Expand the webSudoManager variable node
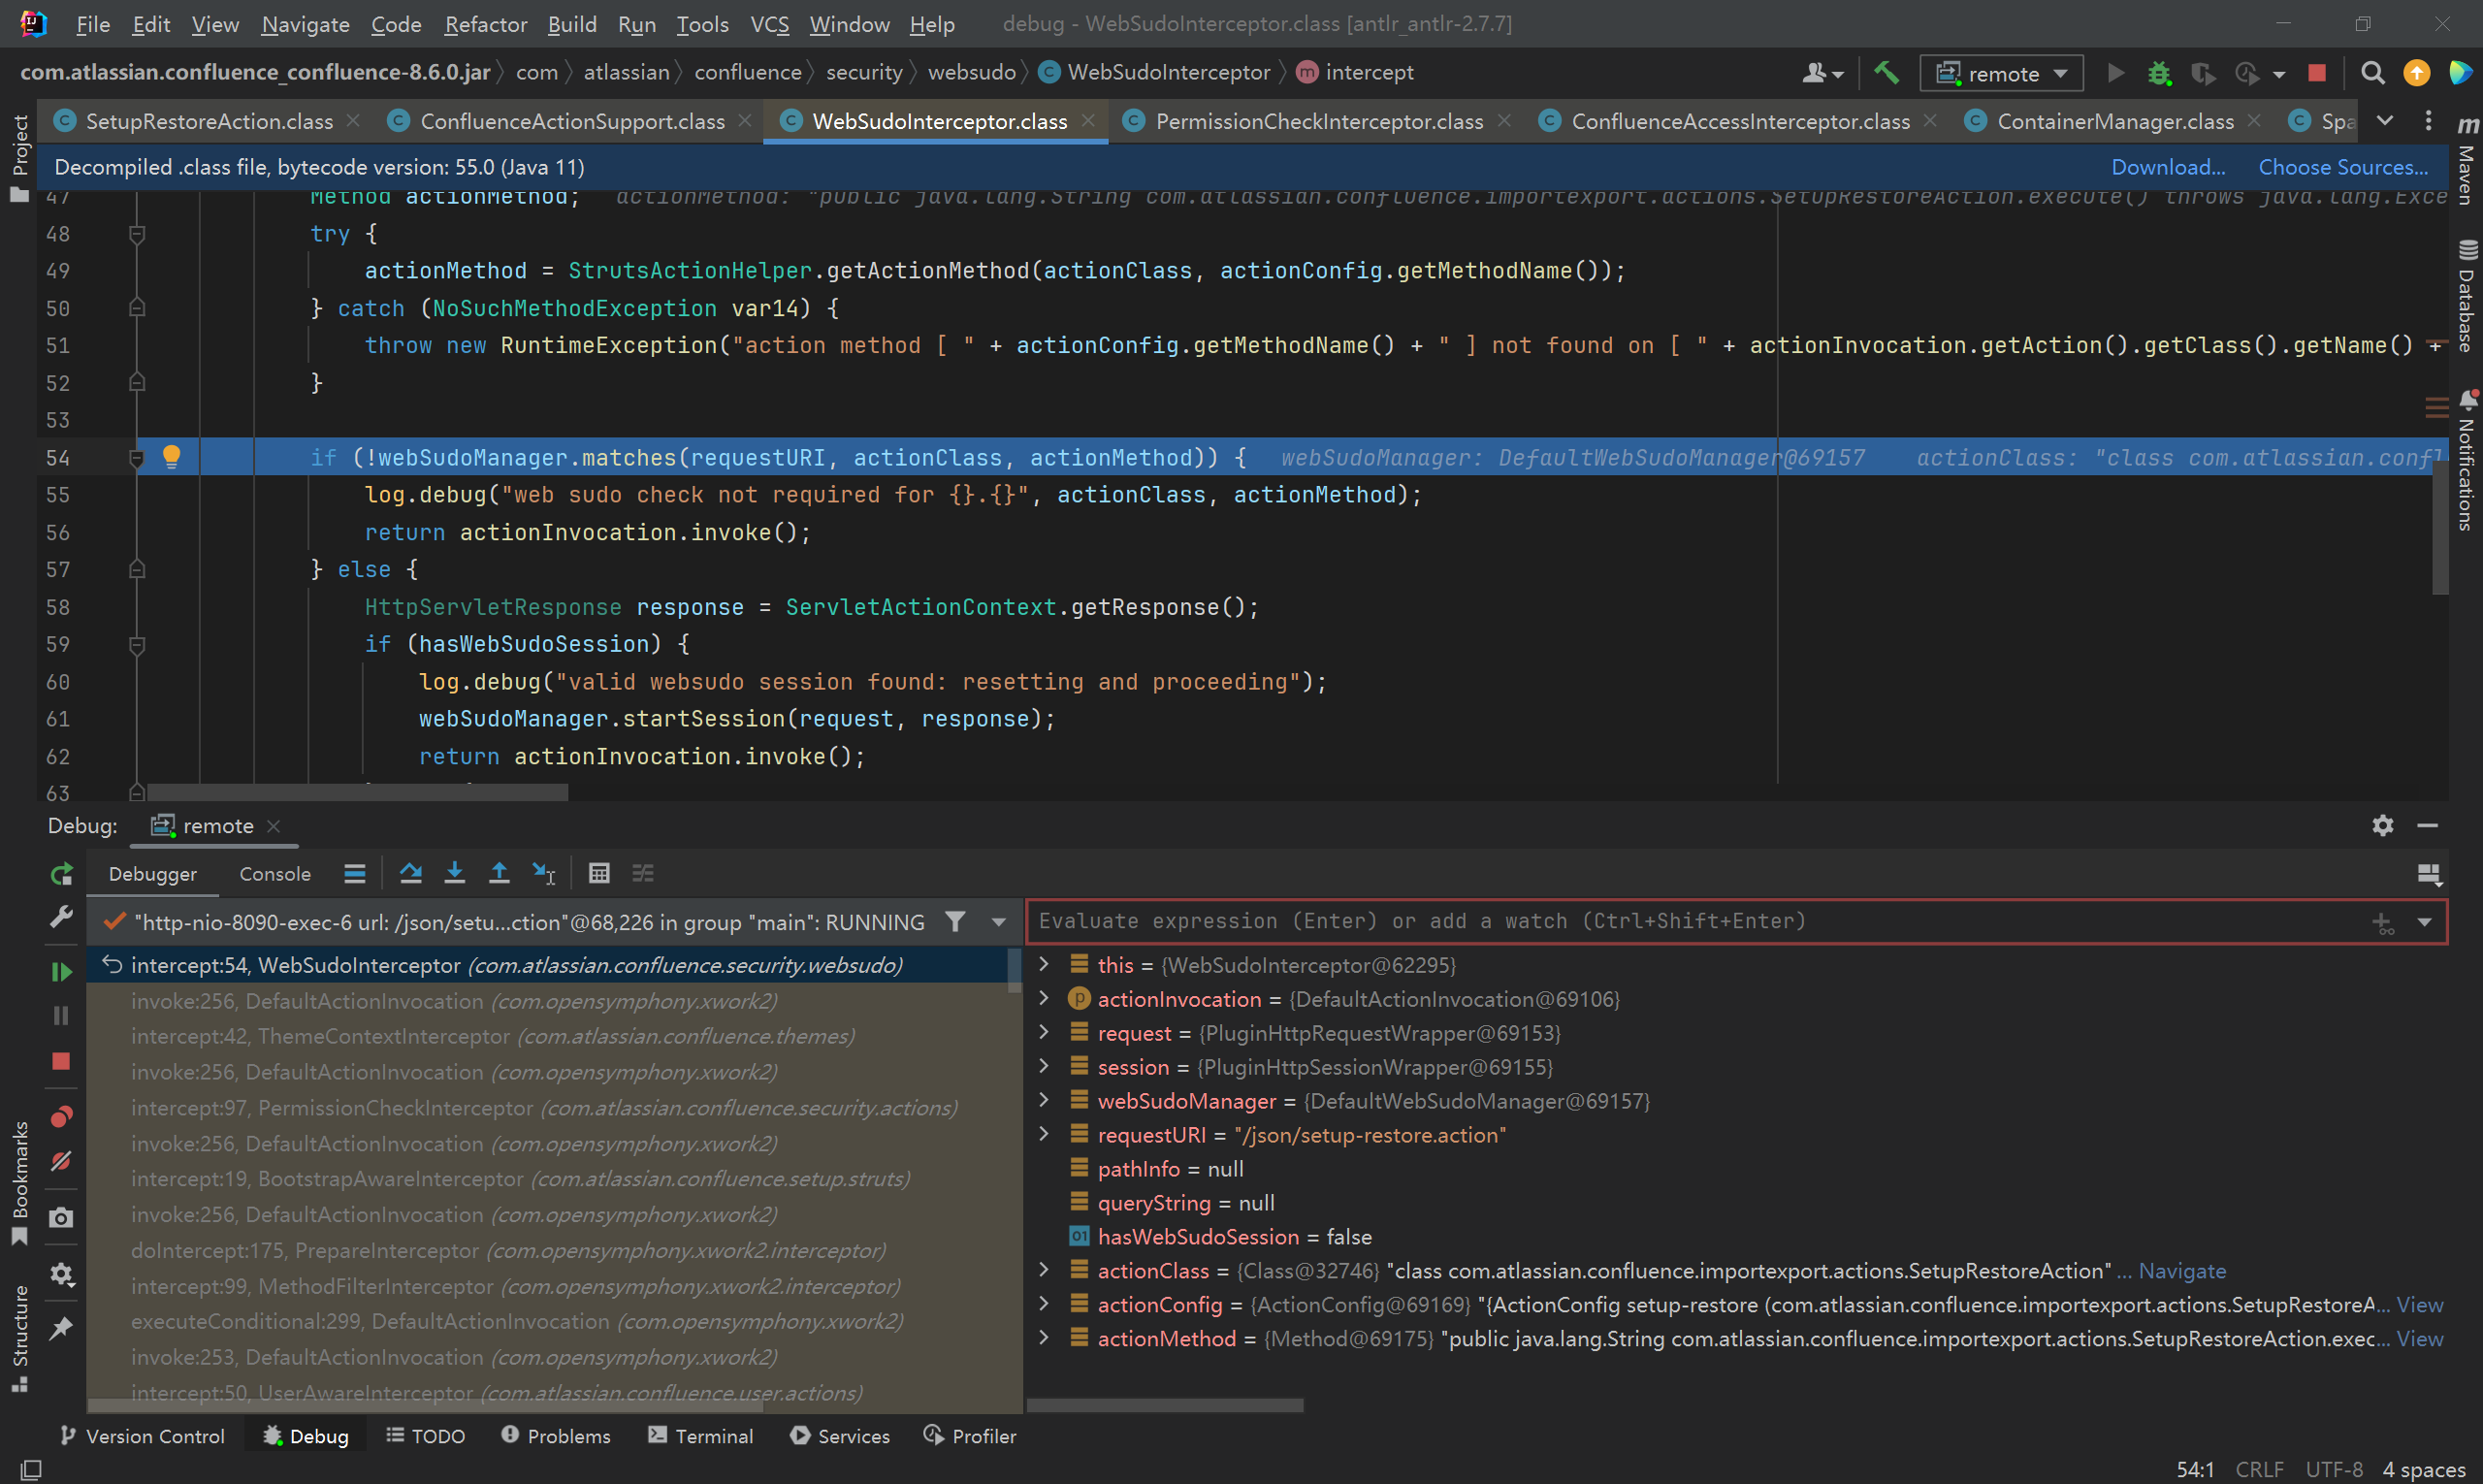The width and height of the screenshot is (2483, 1484). tap(1043, 1100)
